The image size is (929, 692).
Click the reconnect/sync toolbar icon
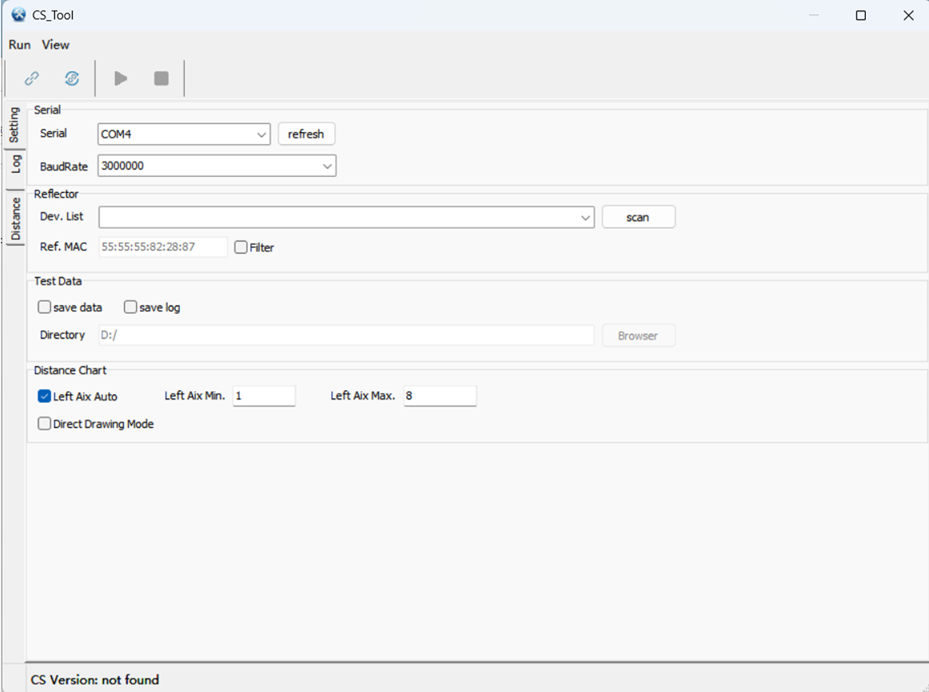(70, 77)
